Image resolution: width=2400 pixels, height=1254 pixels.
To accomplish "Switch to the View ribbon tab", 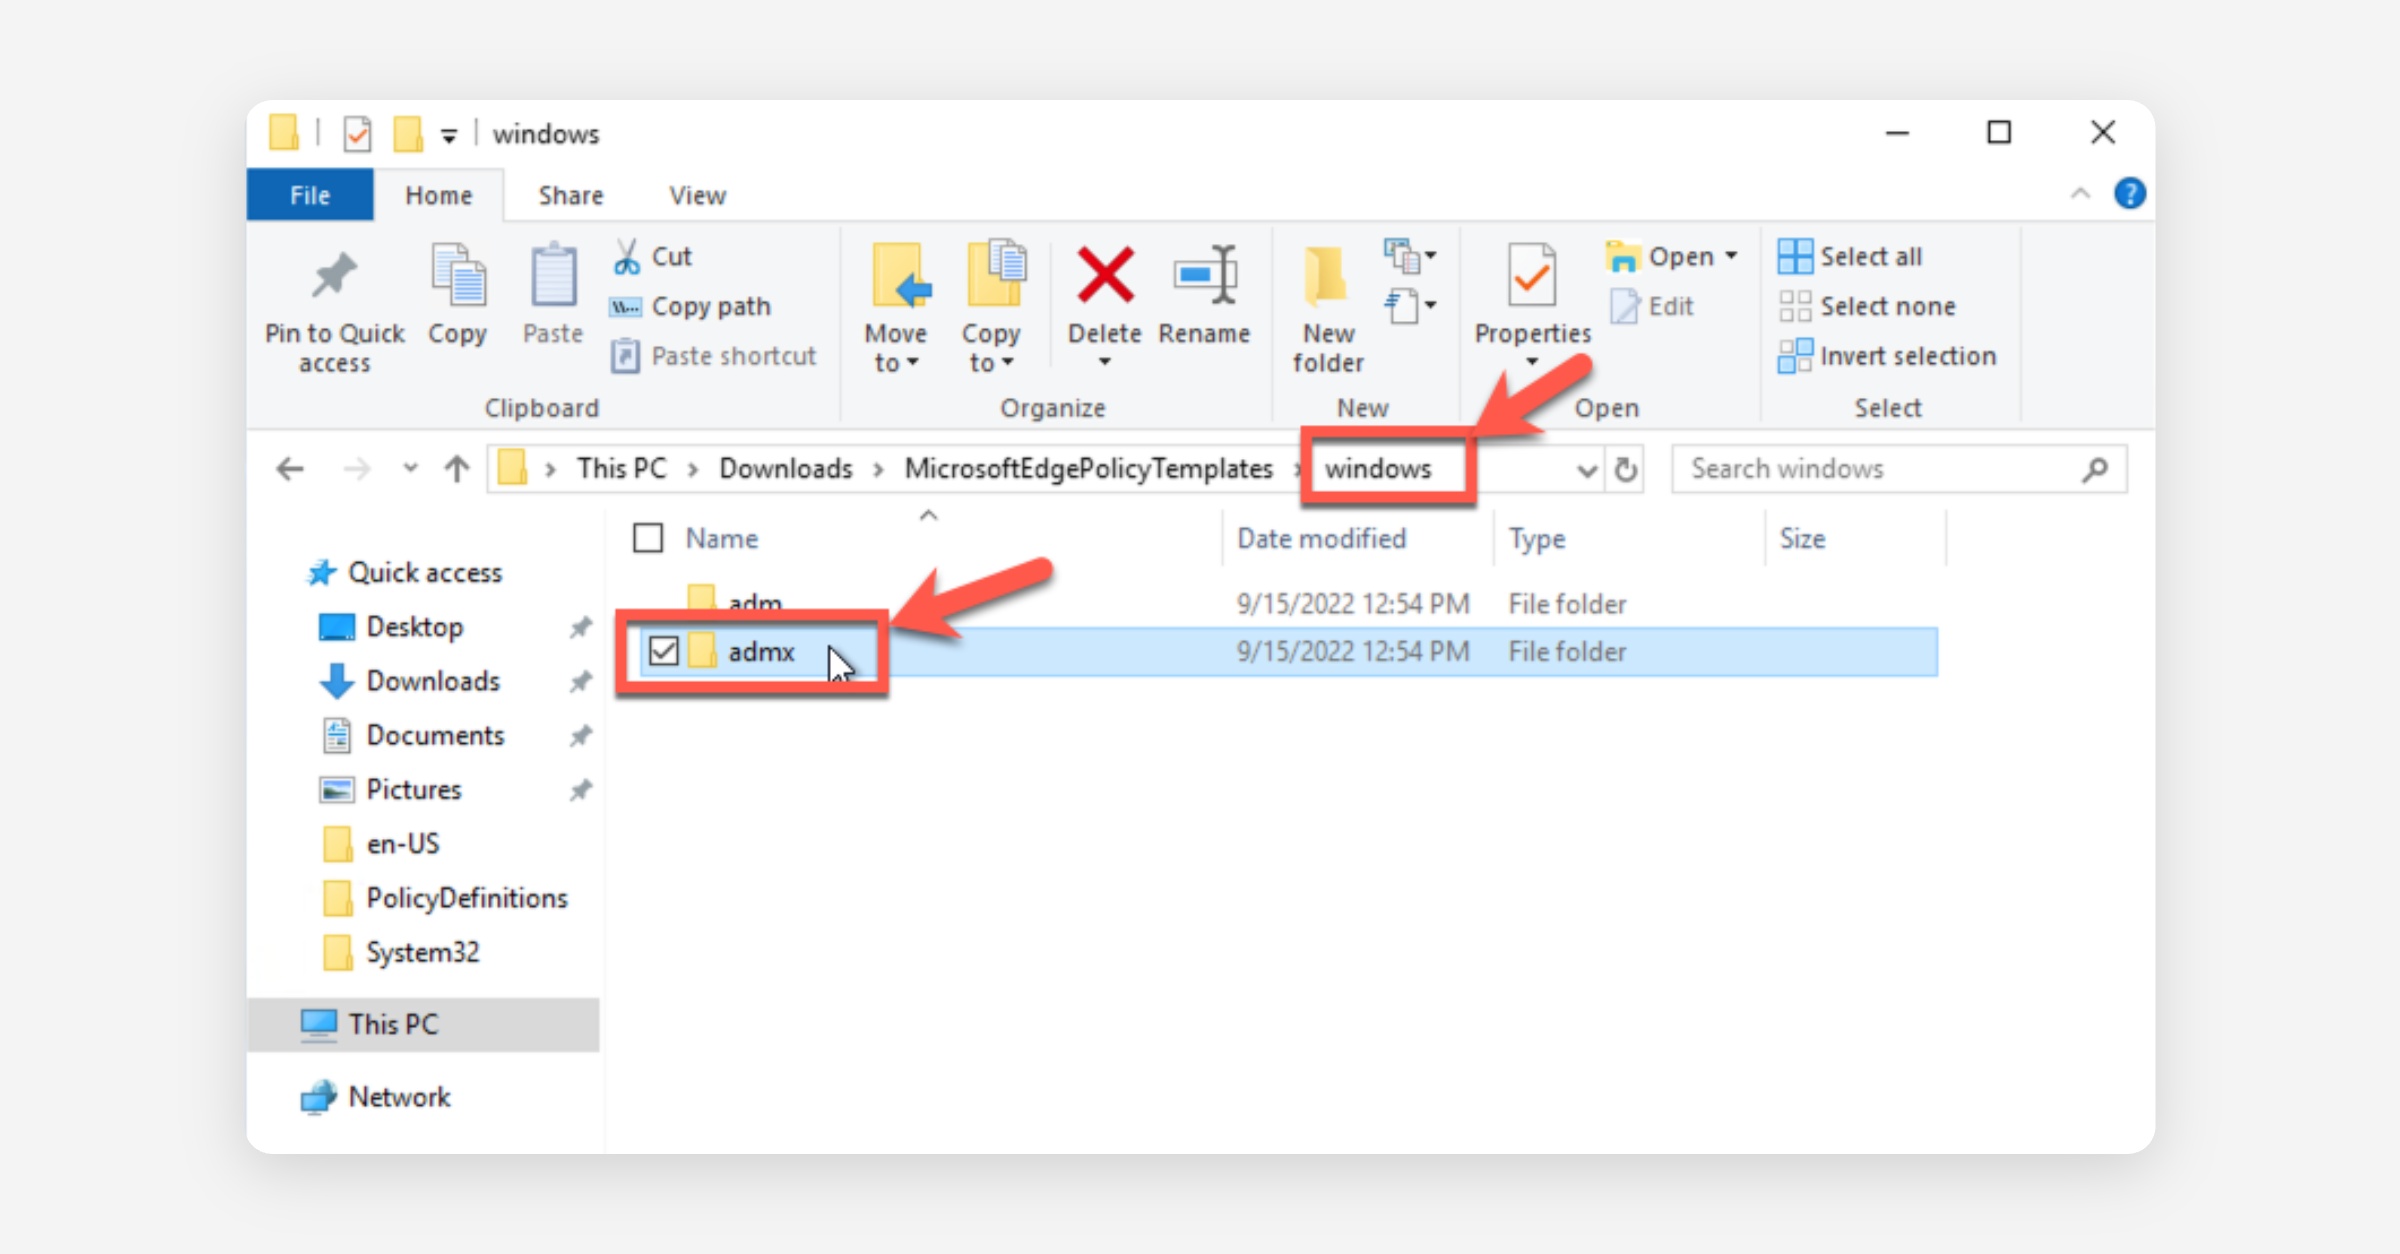I will [697, 196].
